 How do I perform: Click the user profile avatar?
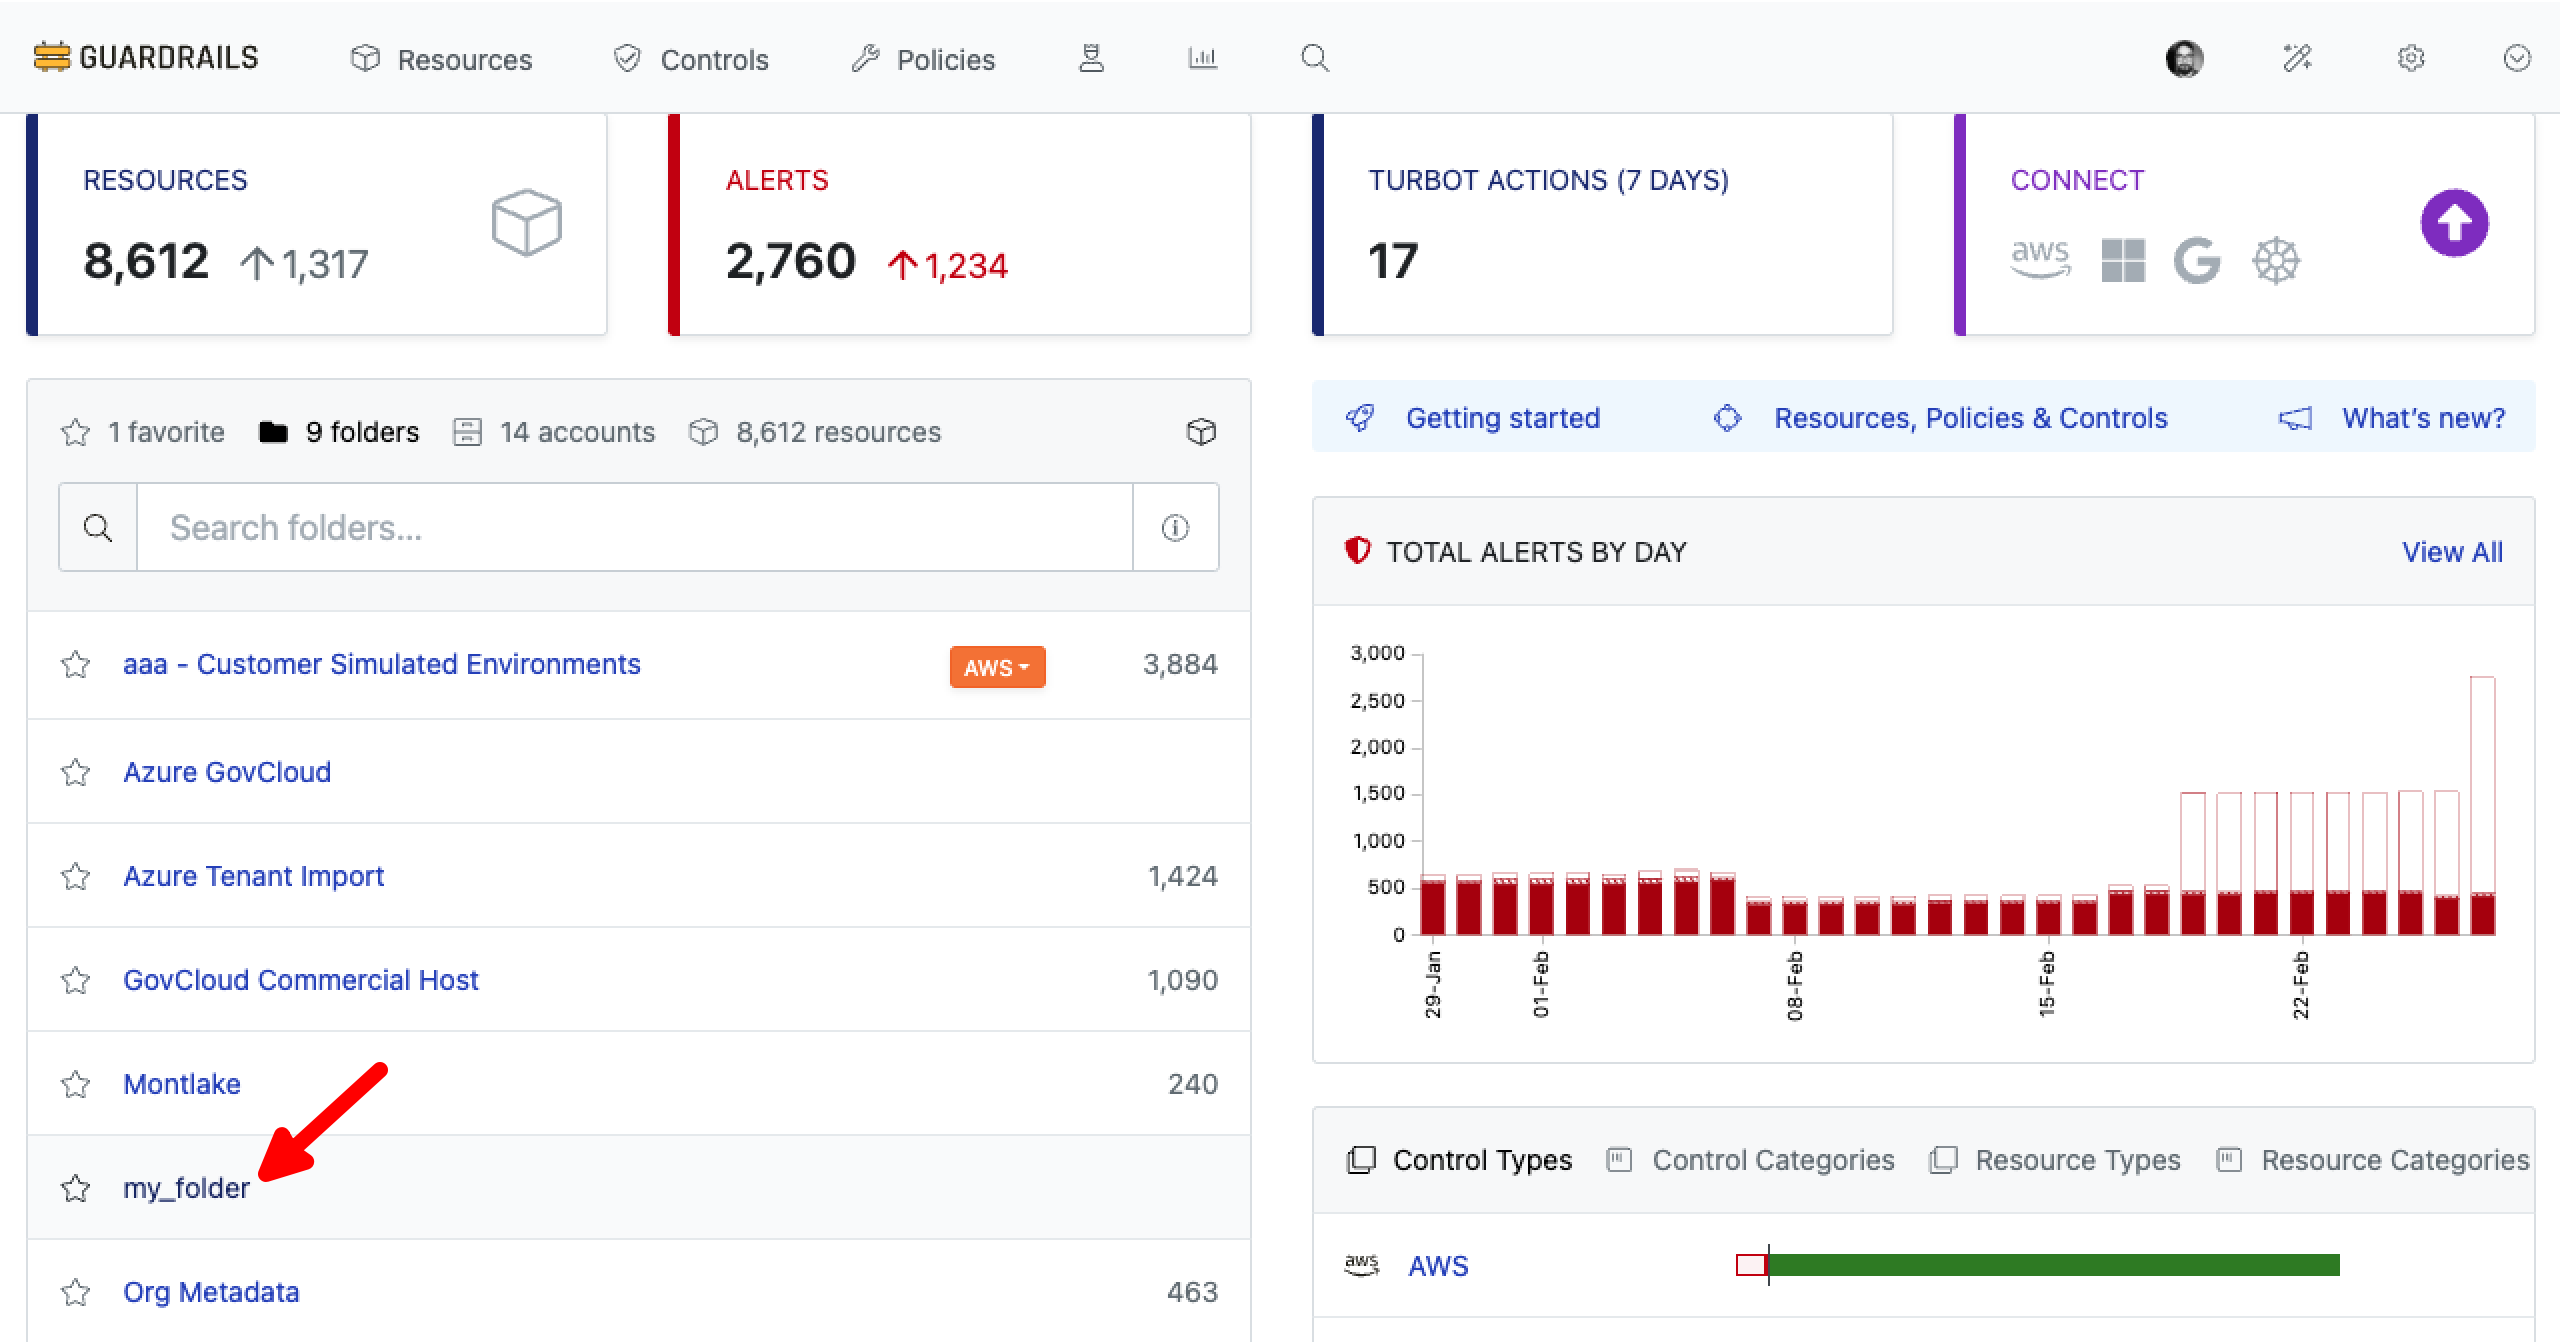click(x=2184, y=58)
